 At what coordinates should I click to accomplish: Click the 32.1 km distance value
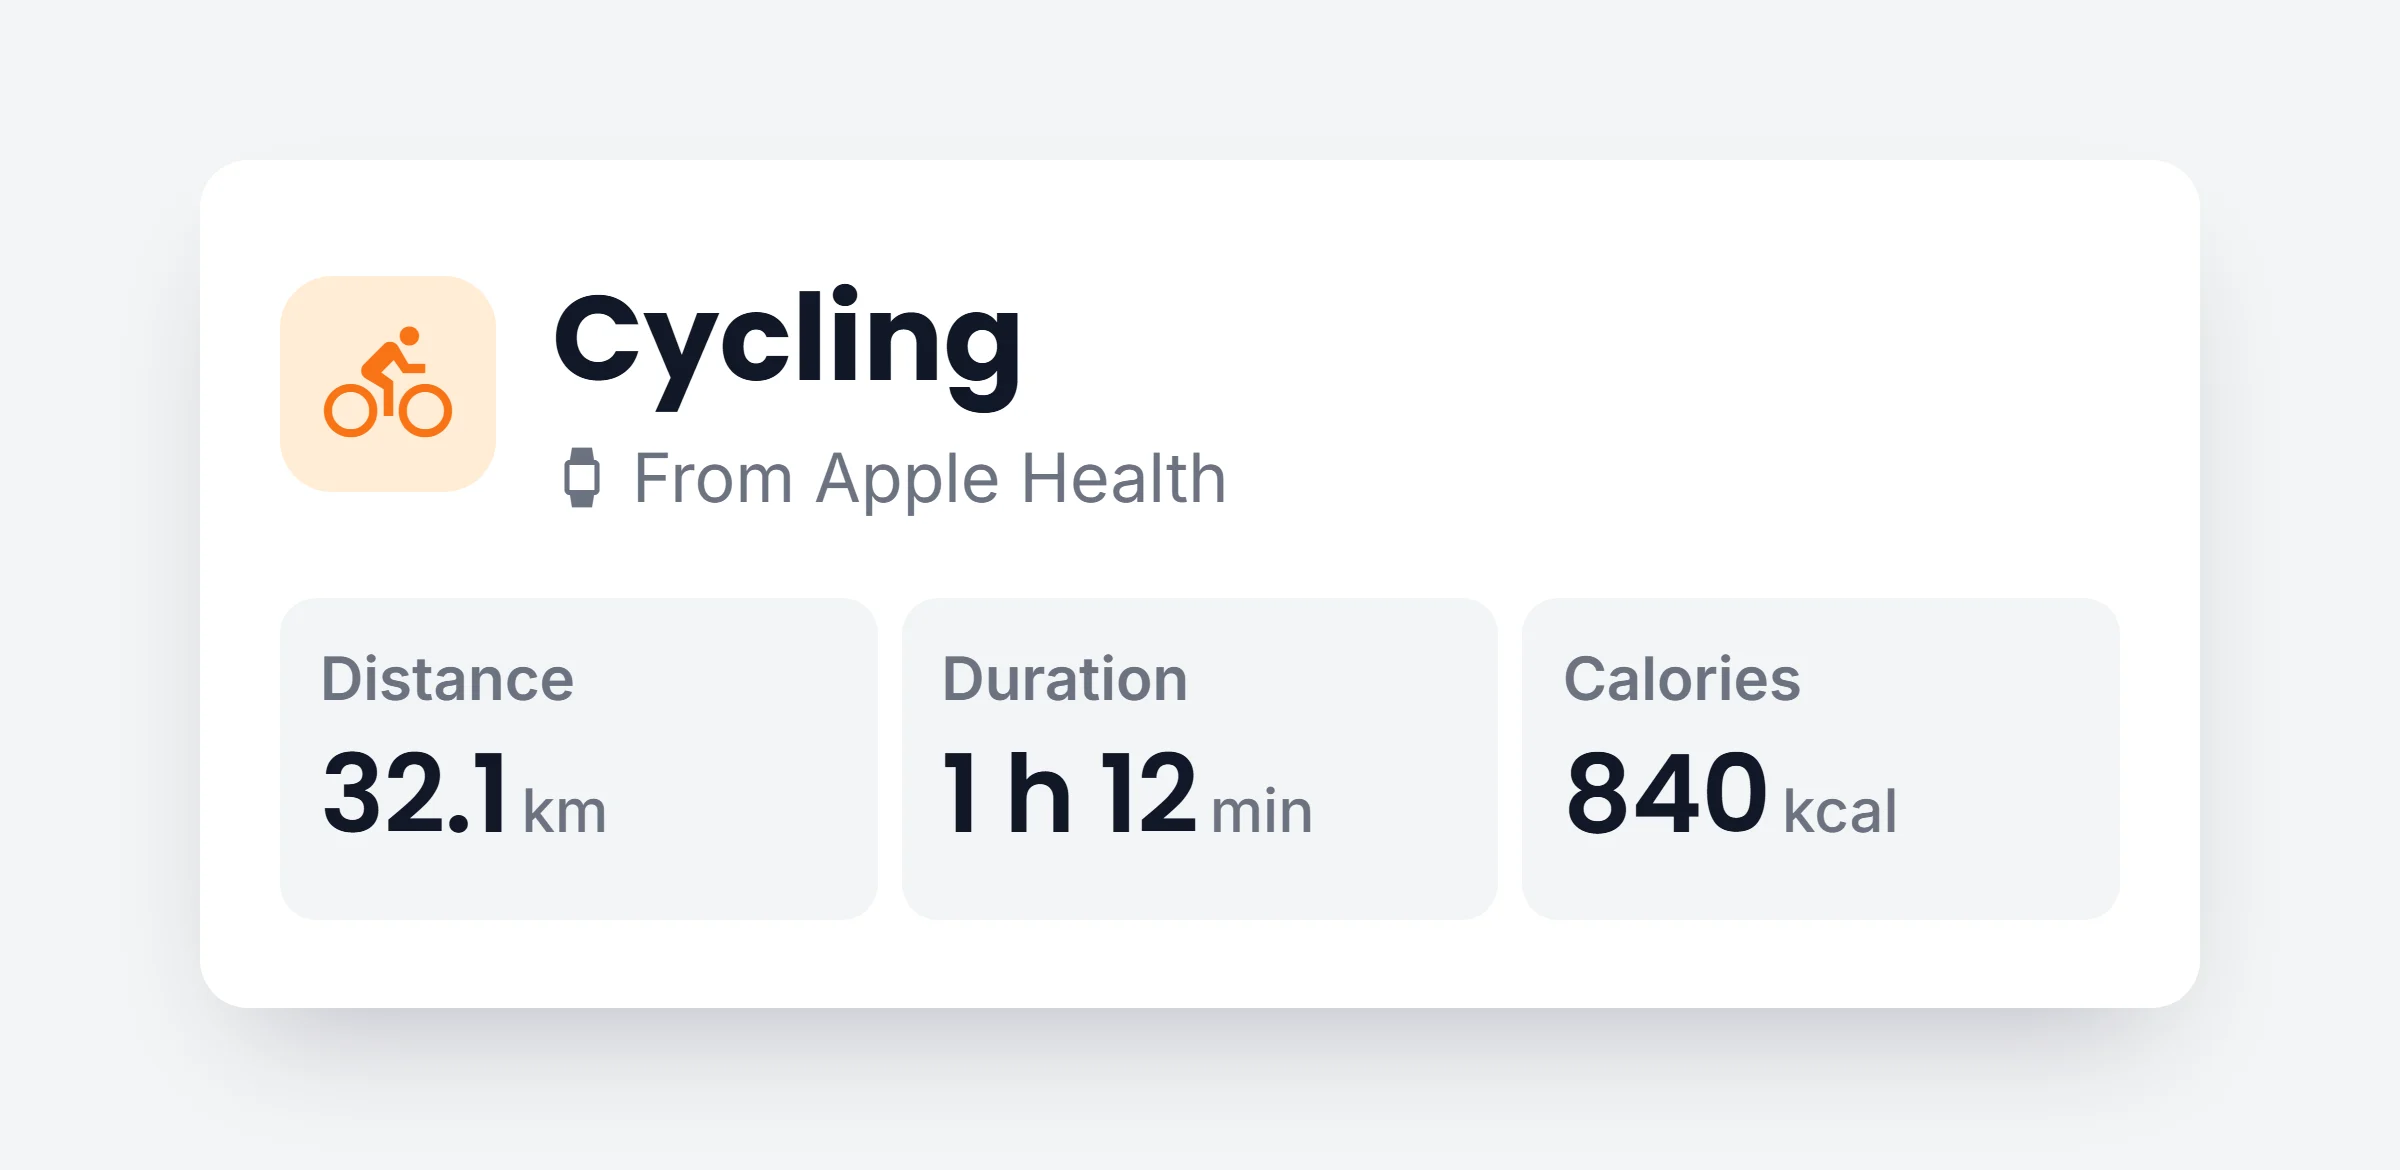(465, 794)
